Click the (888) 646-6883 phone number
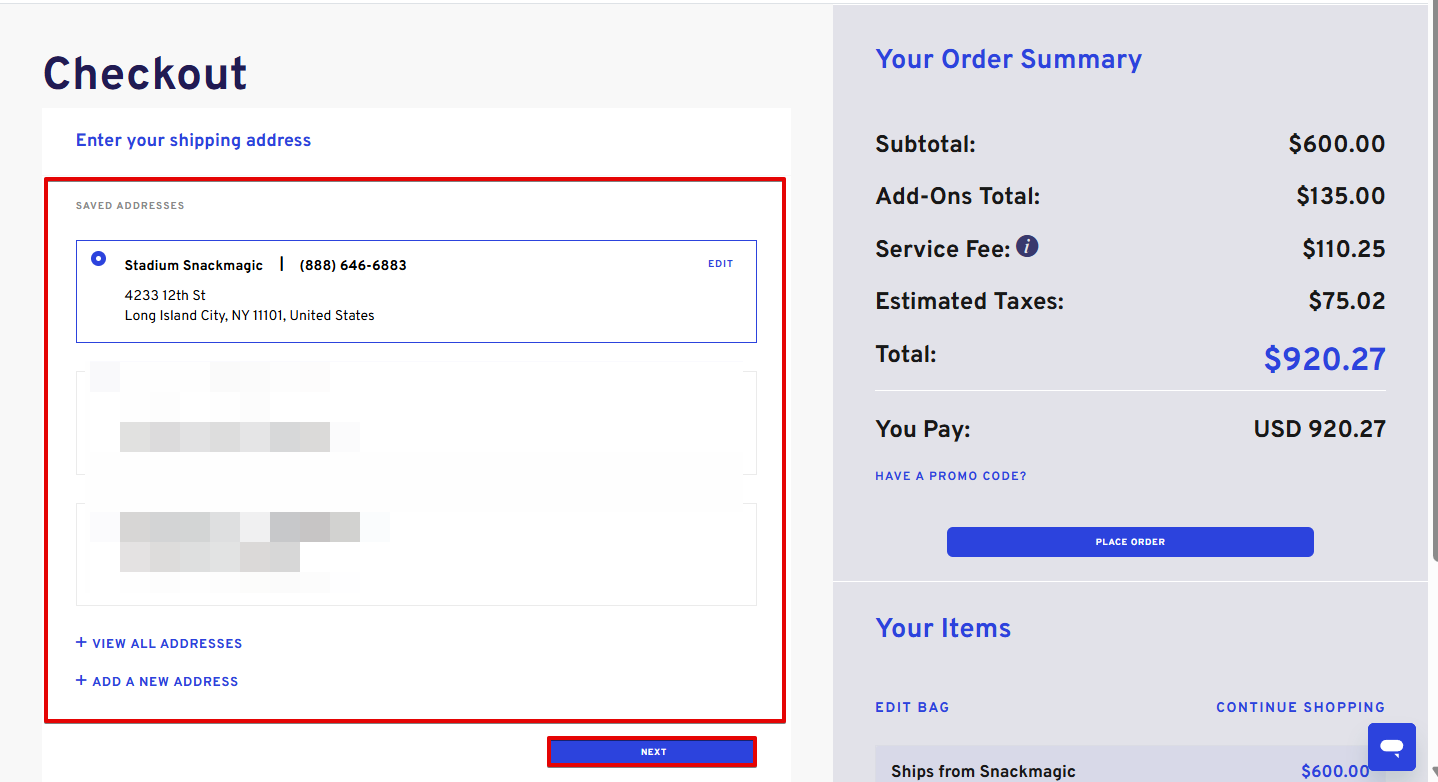Viewport: 1438px width, 782px height. tap(353, 265)
